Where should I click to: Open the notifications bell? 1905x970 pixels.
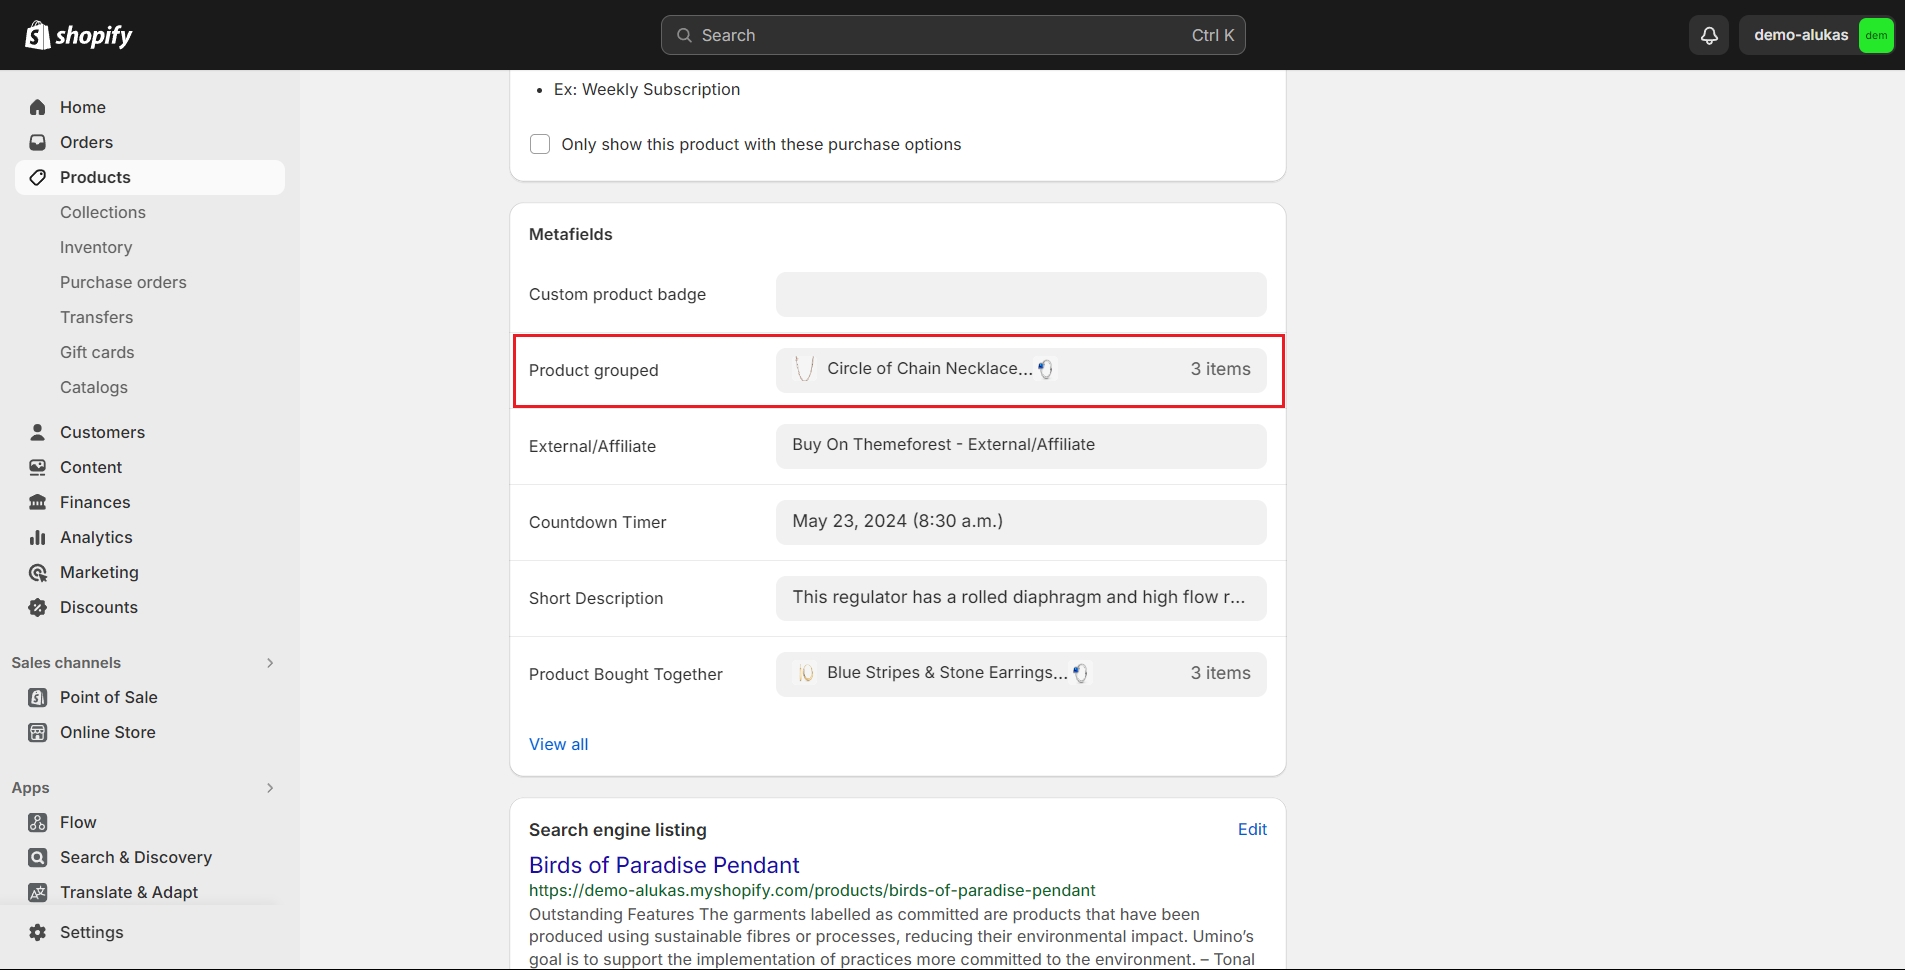(x=1709, y=35)
